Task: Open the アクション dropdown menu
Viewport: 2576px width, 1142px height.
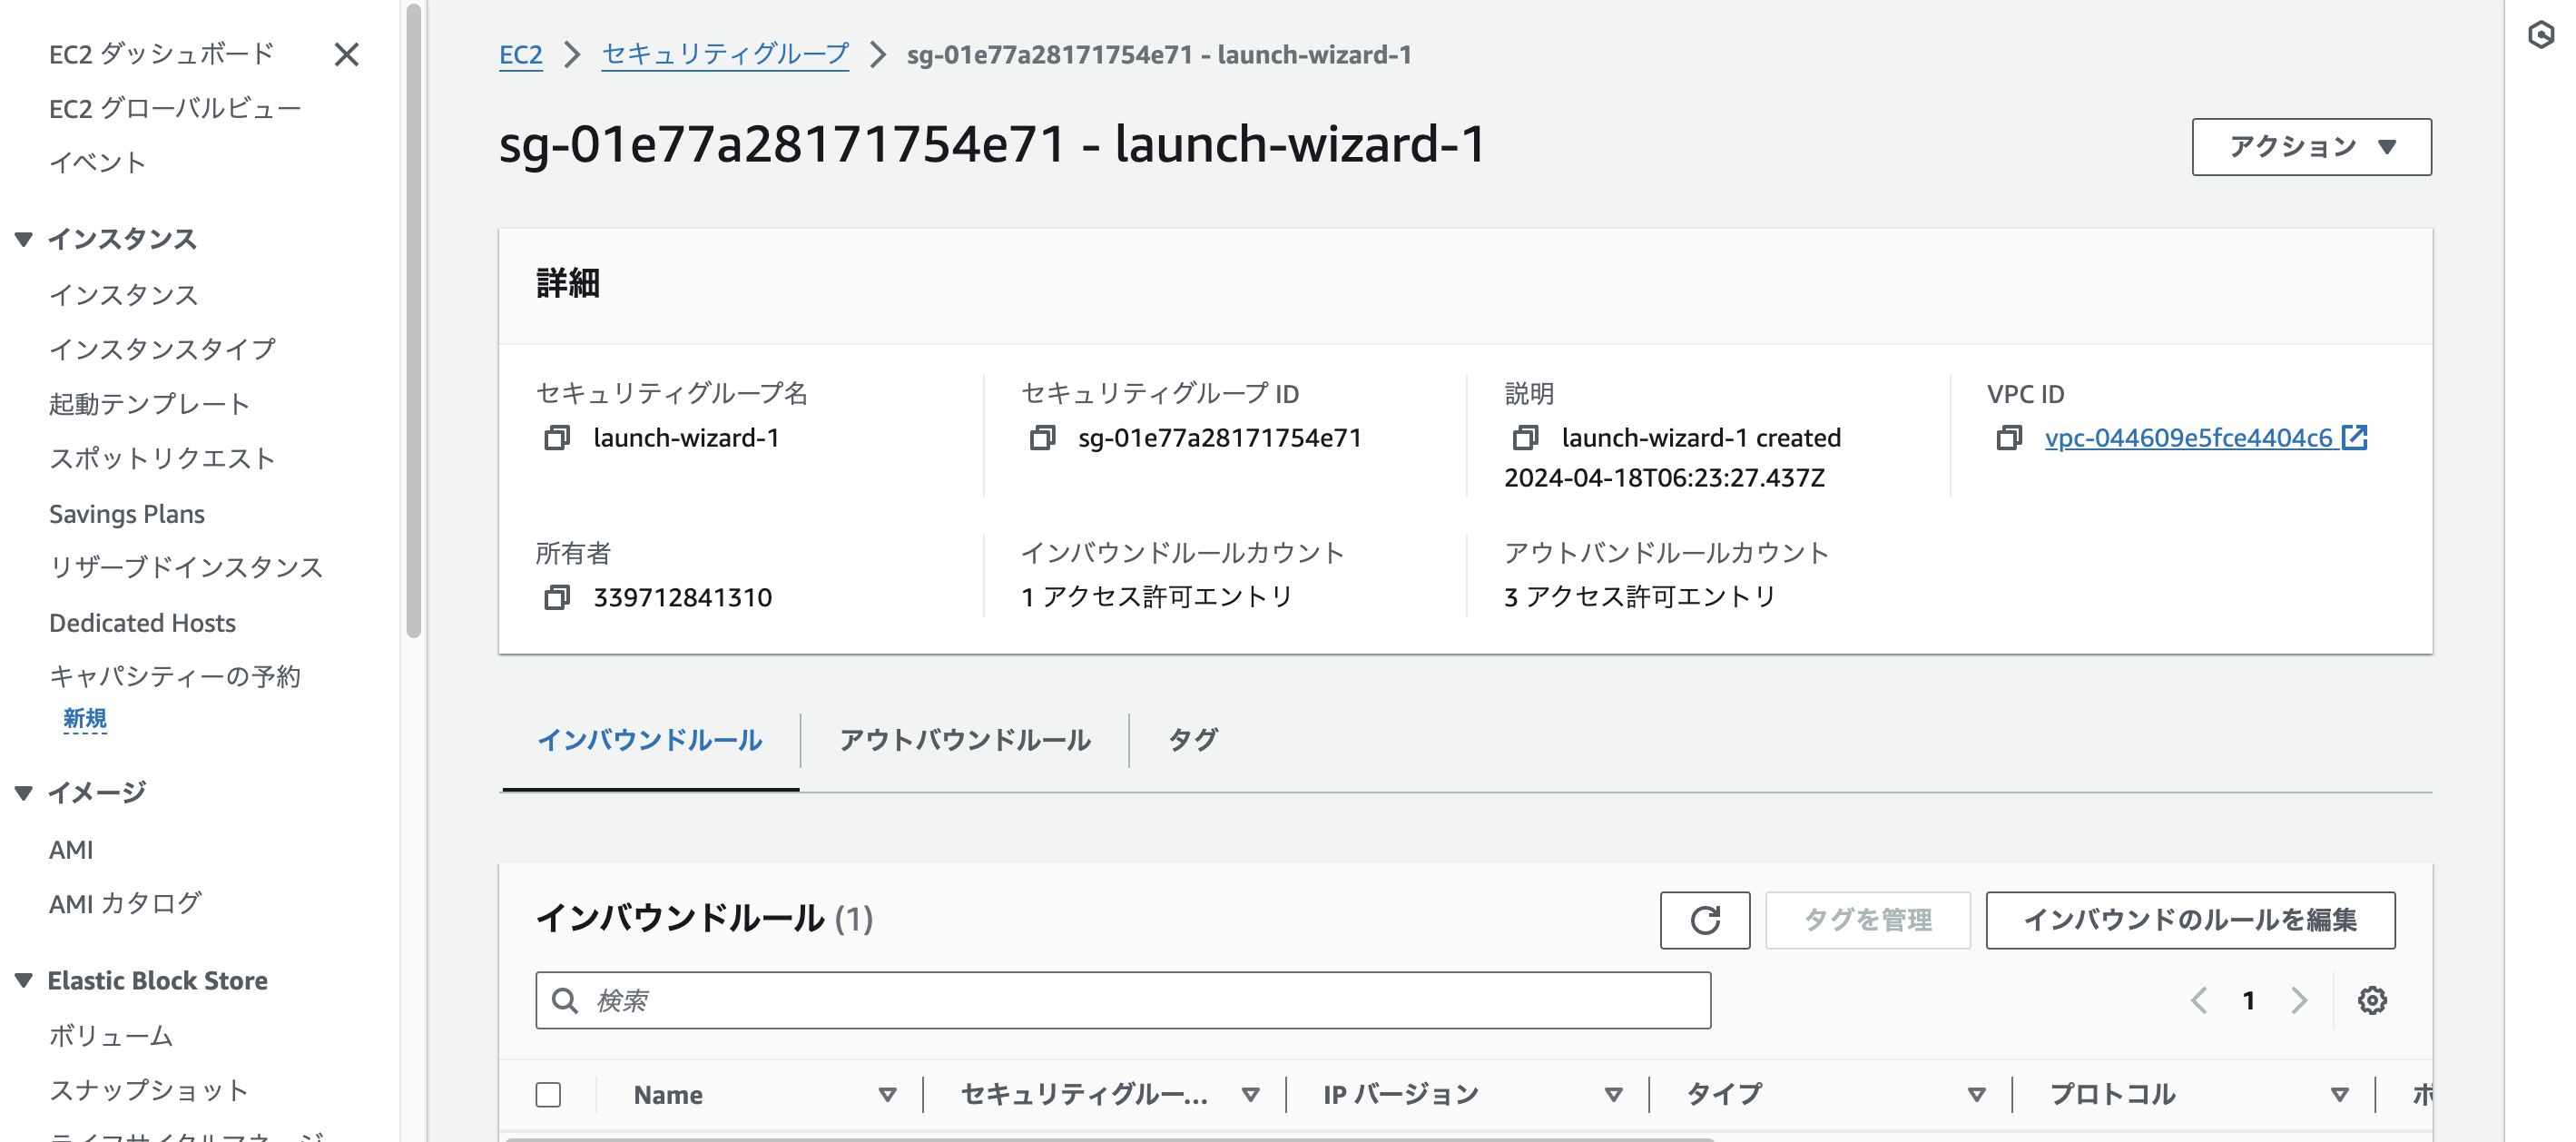Action: point(2311,147)
